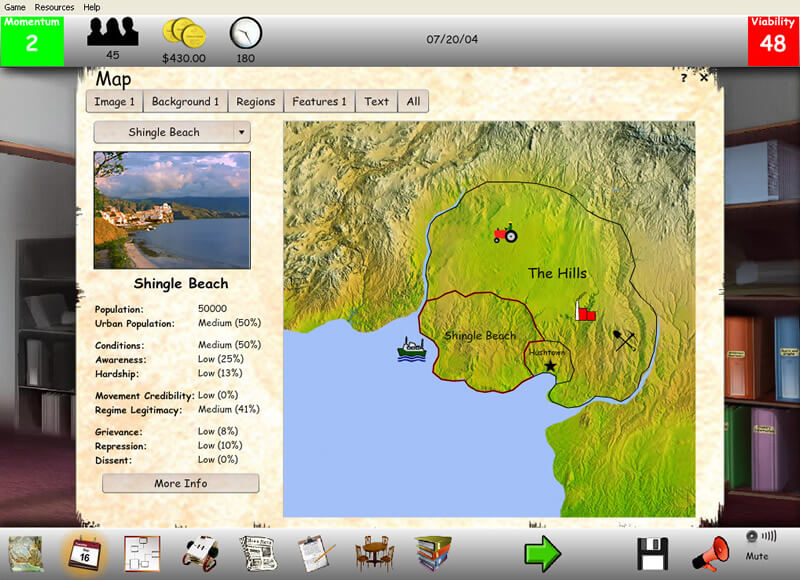Click the rolodex contacts icon

tap(200, 553)
